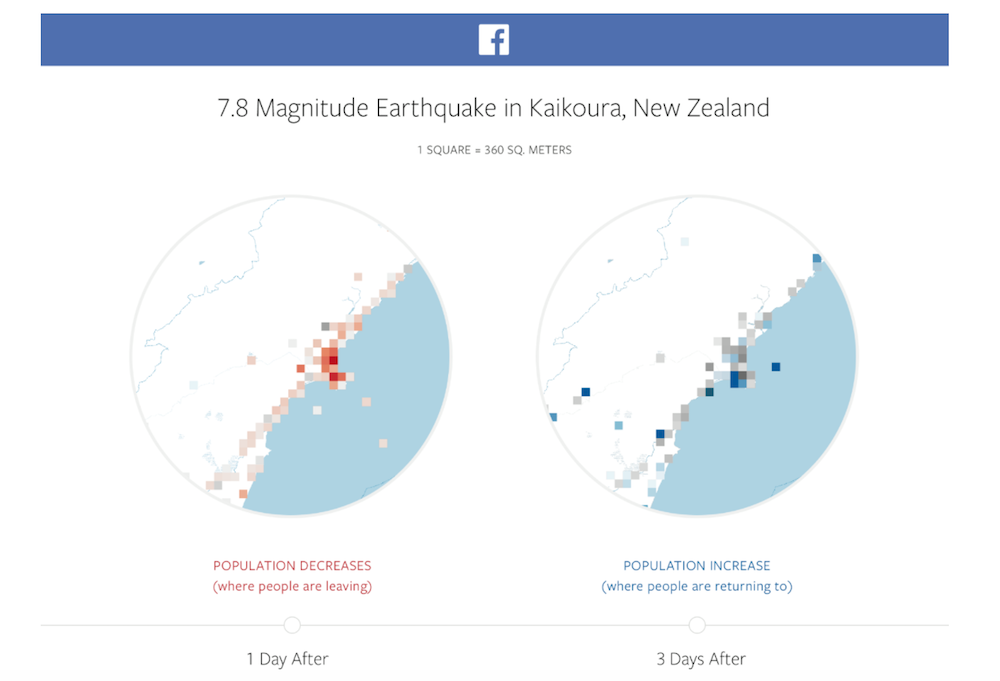Click the darkest red square on left map

click(334, 360)
